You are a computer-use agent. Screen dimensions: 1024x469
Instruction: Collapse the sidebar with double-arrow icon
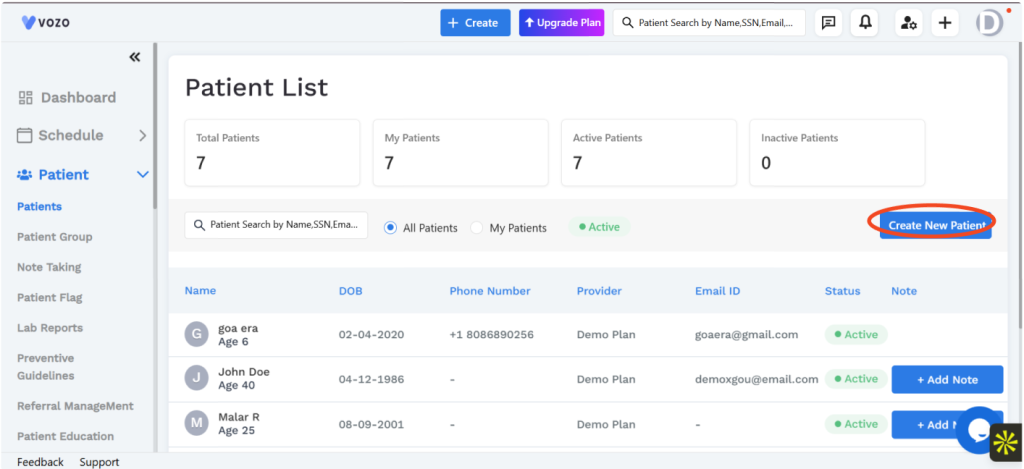coord(135,57)
